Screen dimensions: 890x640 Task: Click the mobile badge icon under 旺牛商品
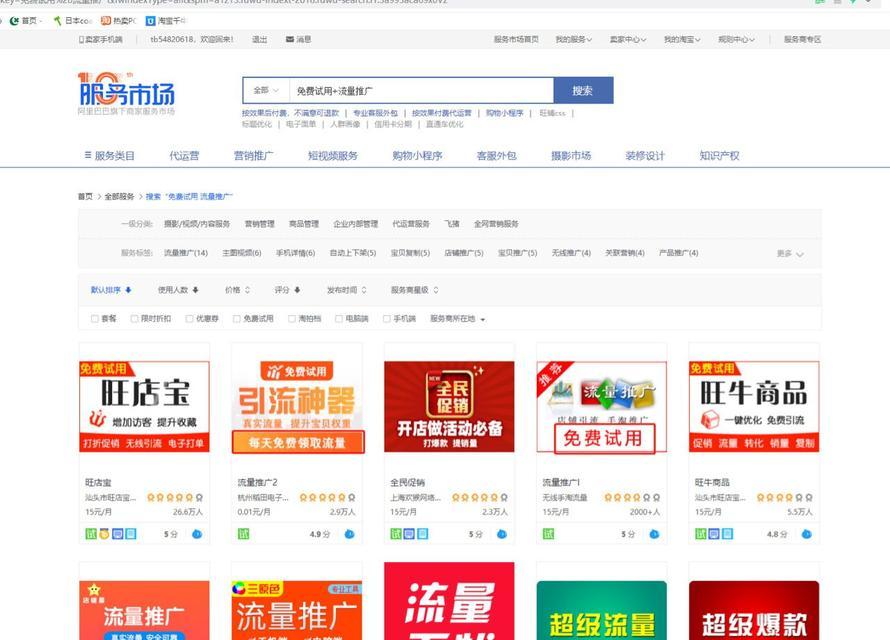(x=727, y=534)
